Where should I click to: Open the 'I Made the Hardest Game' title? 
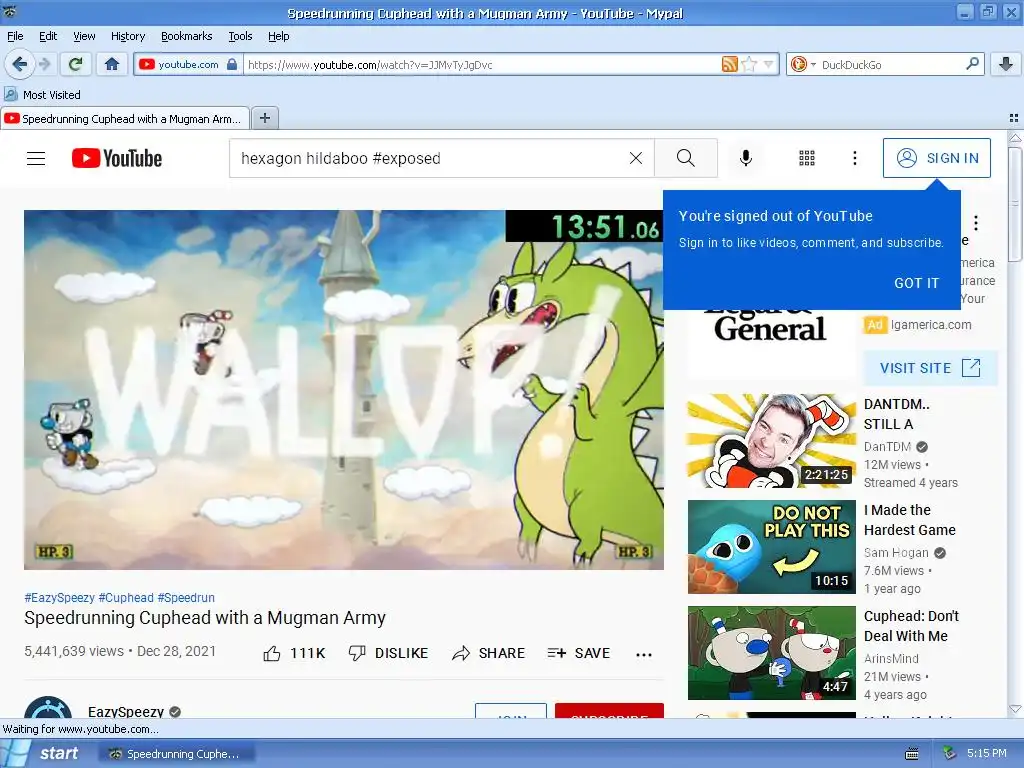pos(910,520)
